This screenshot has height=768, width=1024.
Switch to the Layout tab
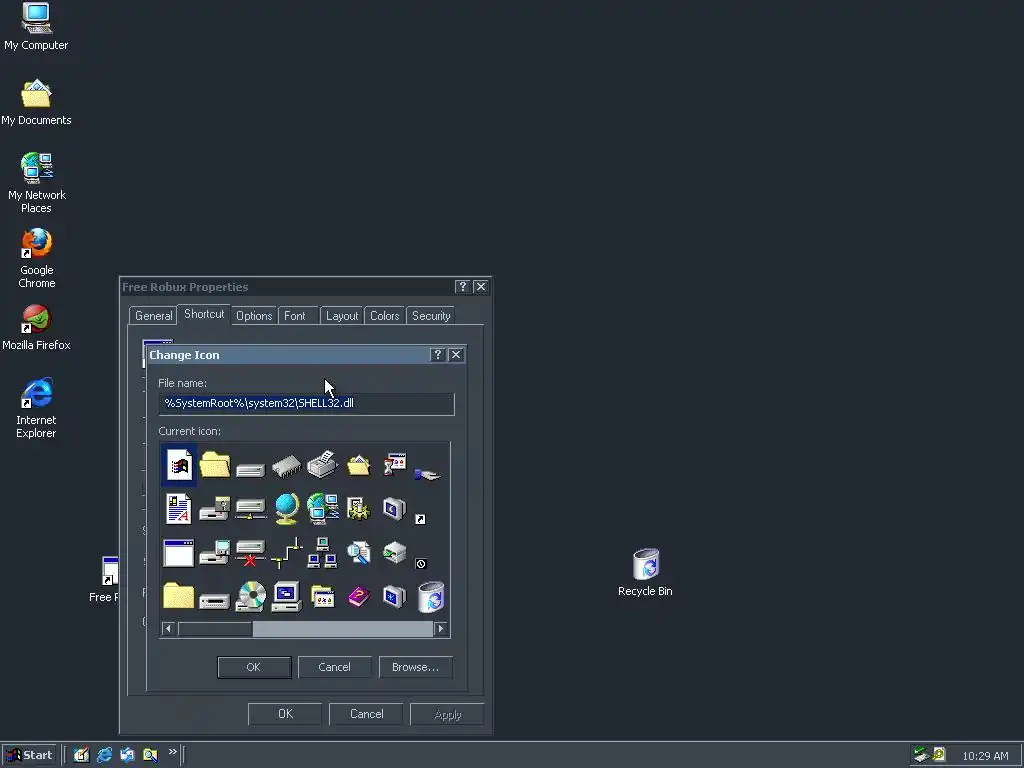[x=342, y=315]
